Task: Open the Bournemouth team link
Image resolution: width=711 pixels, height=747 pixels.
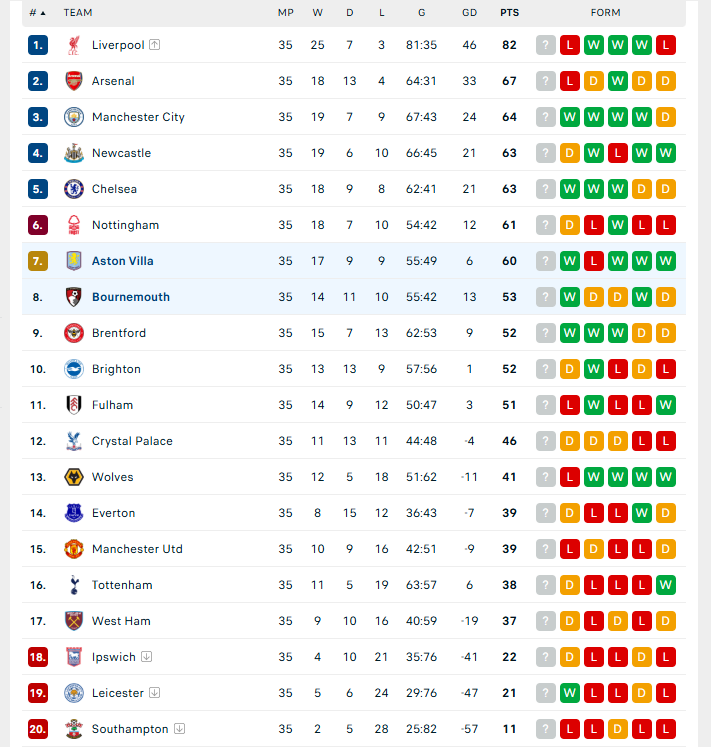Action: (131, 297)
